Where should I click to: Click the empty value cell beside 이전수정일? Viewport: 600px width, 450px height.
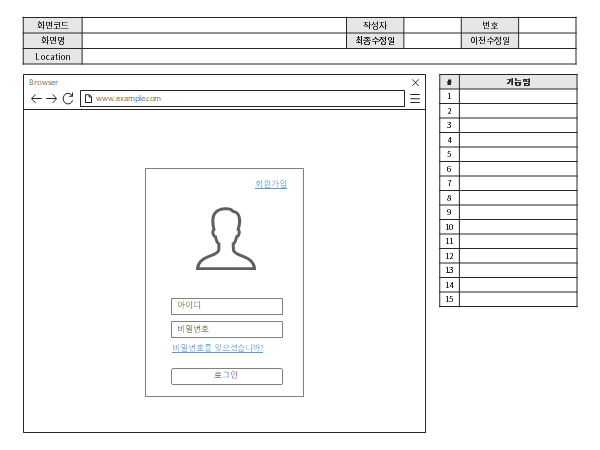point(548,41)
